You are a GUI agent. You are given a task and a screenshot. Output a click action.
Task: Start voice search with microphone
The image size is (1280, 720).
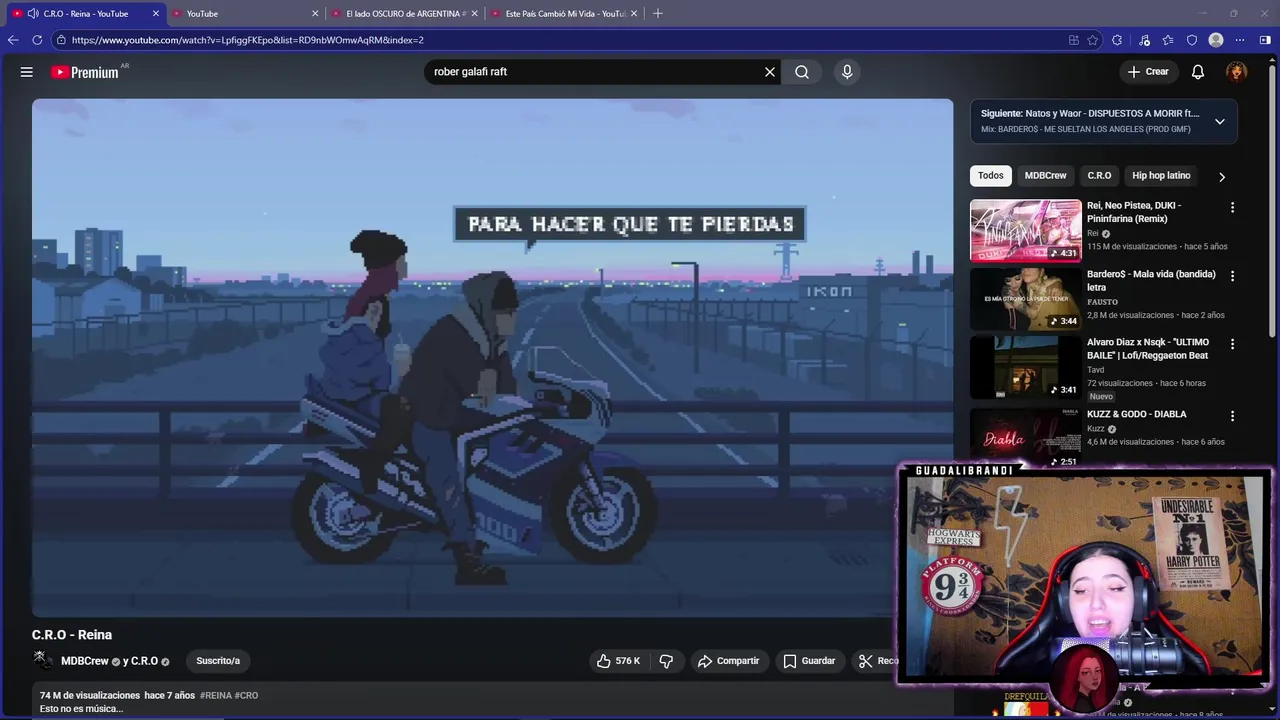point(847,72)
